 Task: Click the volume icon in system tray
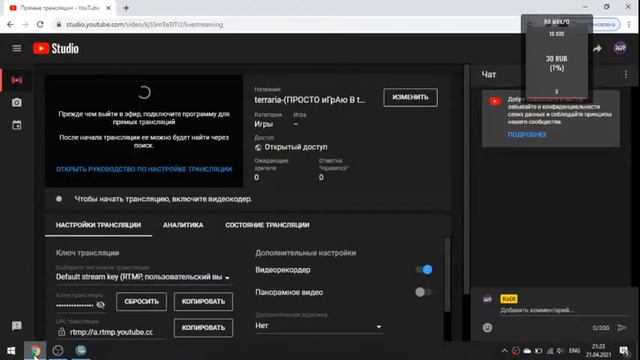point(560,351)
